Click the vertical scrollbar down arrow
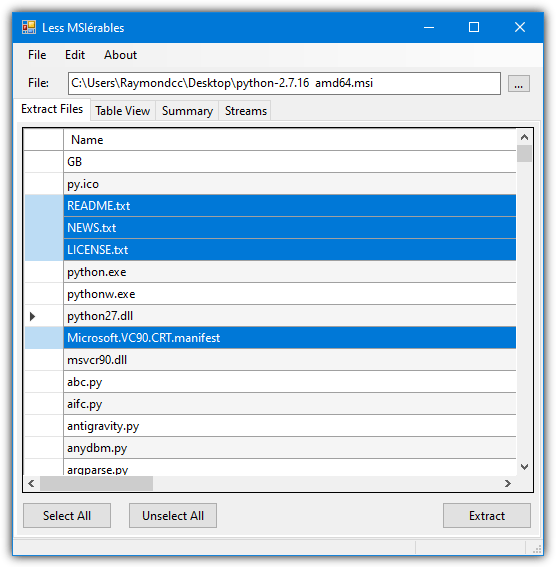 [x=524, y=467]
